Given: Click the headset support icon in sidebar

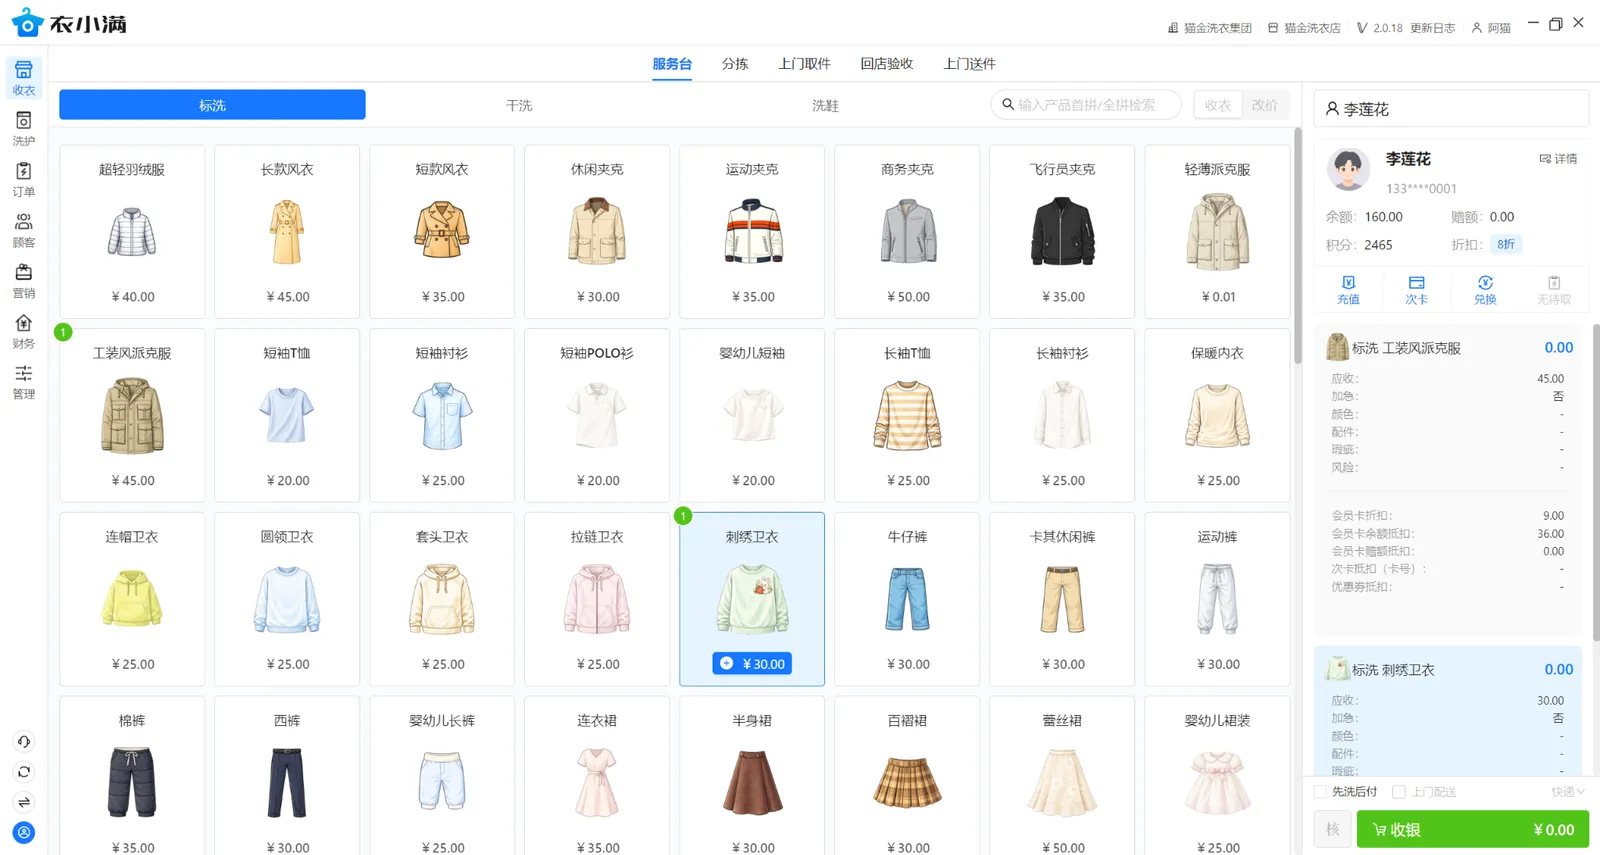Looking at the screenshot, I should pyautogui.click(x=24, y=741).
